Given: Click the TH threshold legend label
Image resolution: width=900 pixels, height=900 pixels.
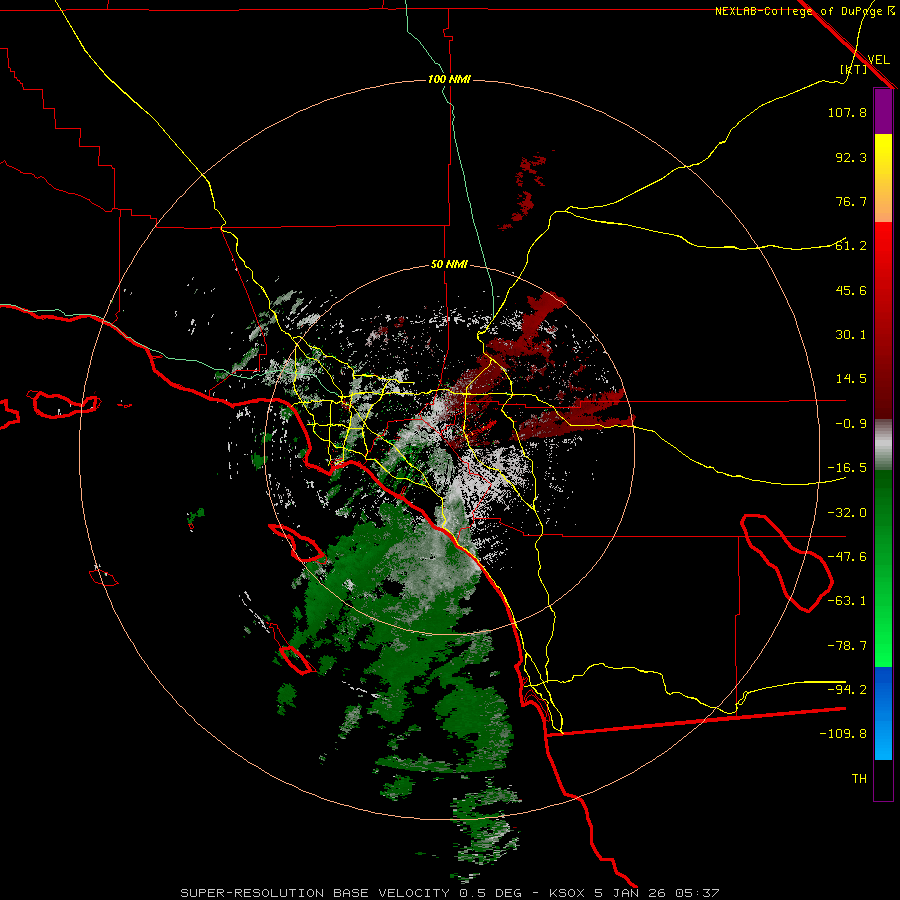Looking at the screenshot, I should coord(859,779).
